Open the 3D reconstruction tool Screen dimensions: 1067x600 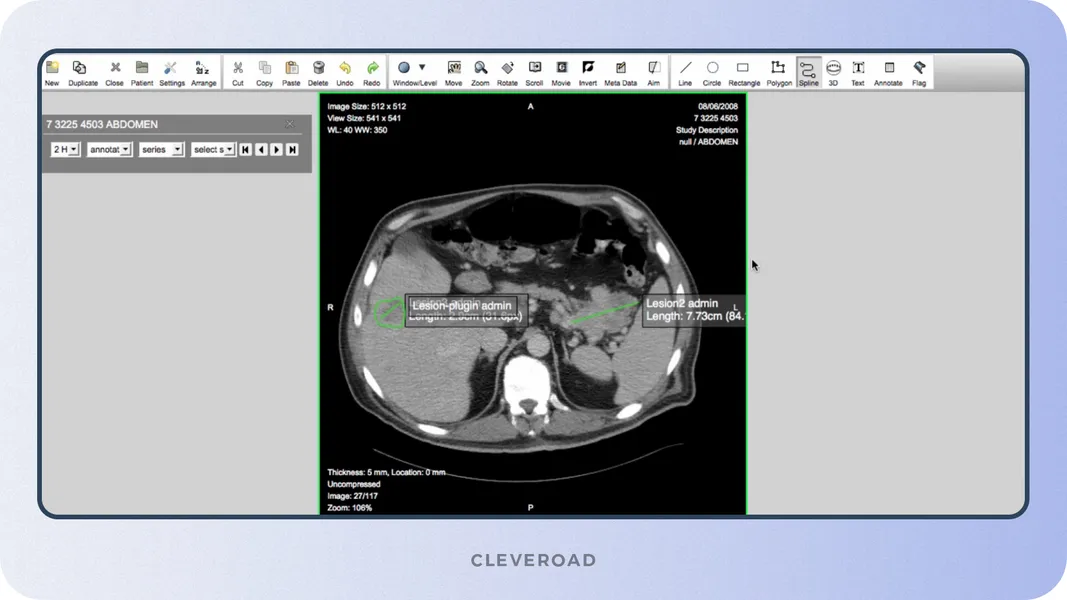pos(833,70)
